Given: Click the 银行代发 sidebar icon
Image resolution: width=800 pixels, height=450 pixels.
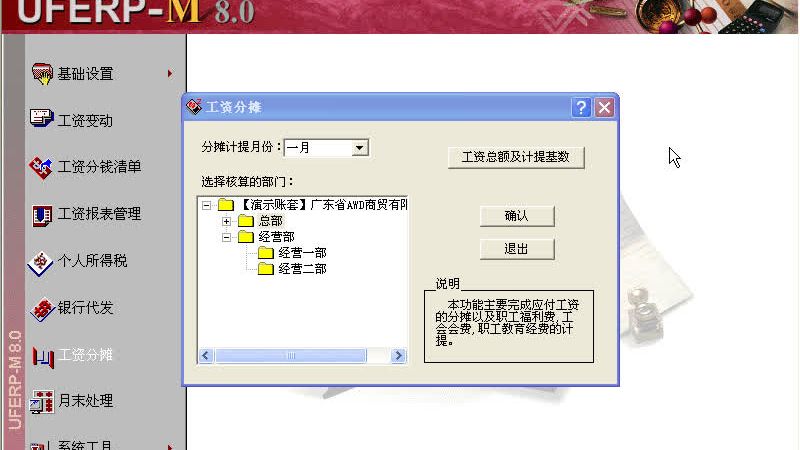Looking at the screenshot, I should pos(42,309).
